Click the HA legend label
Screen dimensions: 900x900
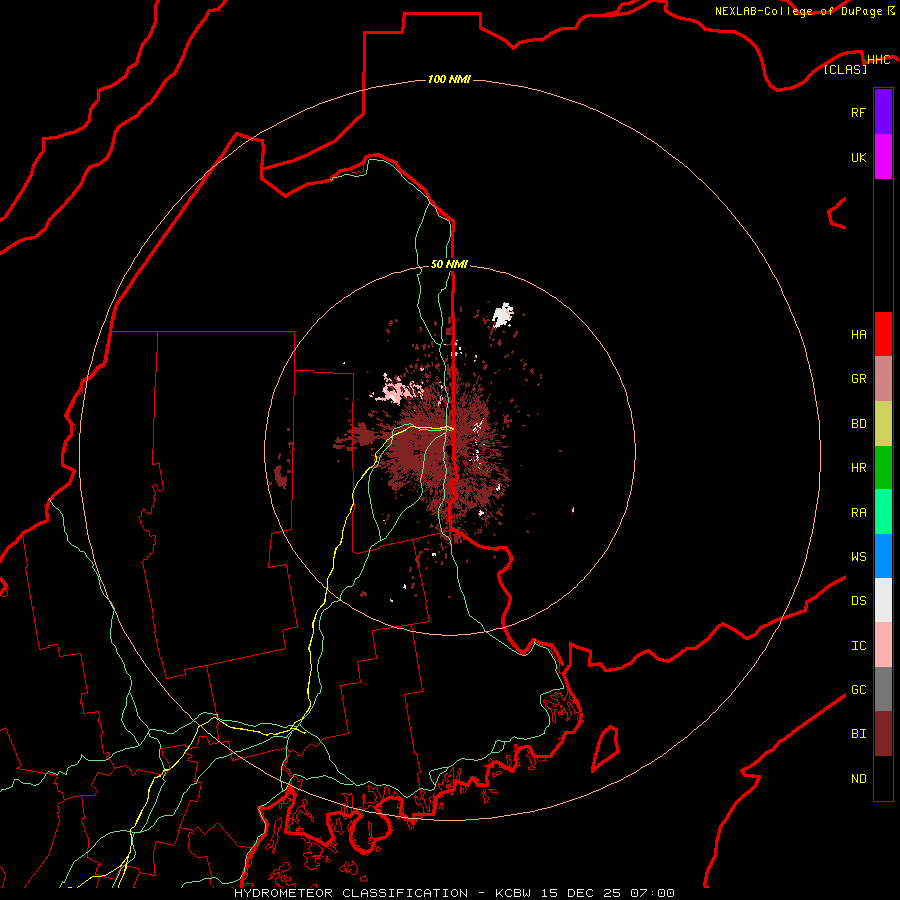858,334
